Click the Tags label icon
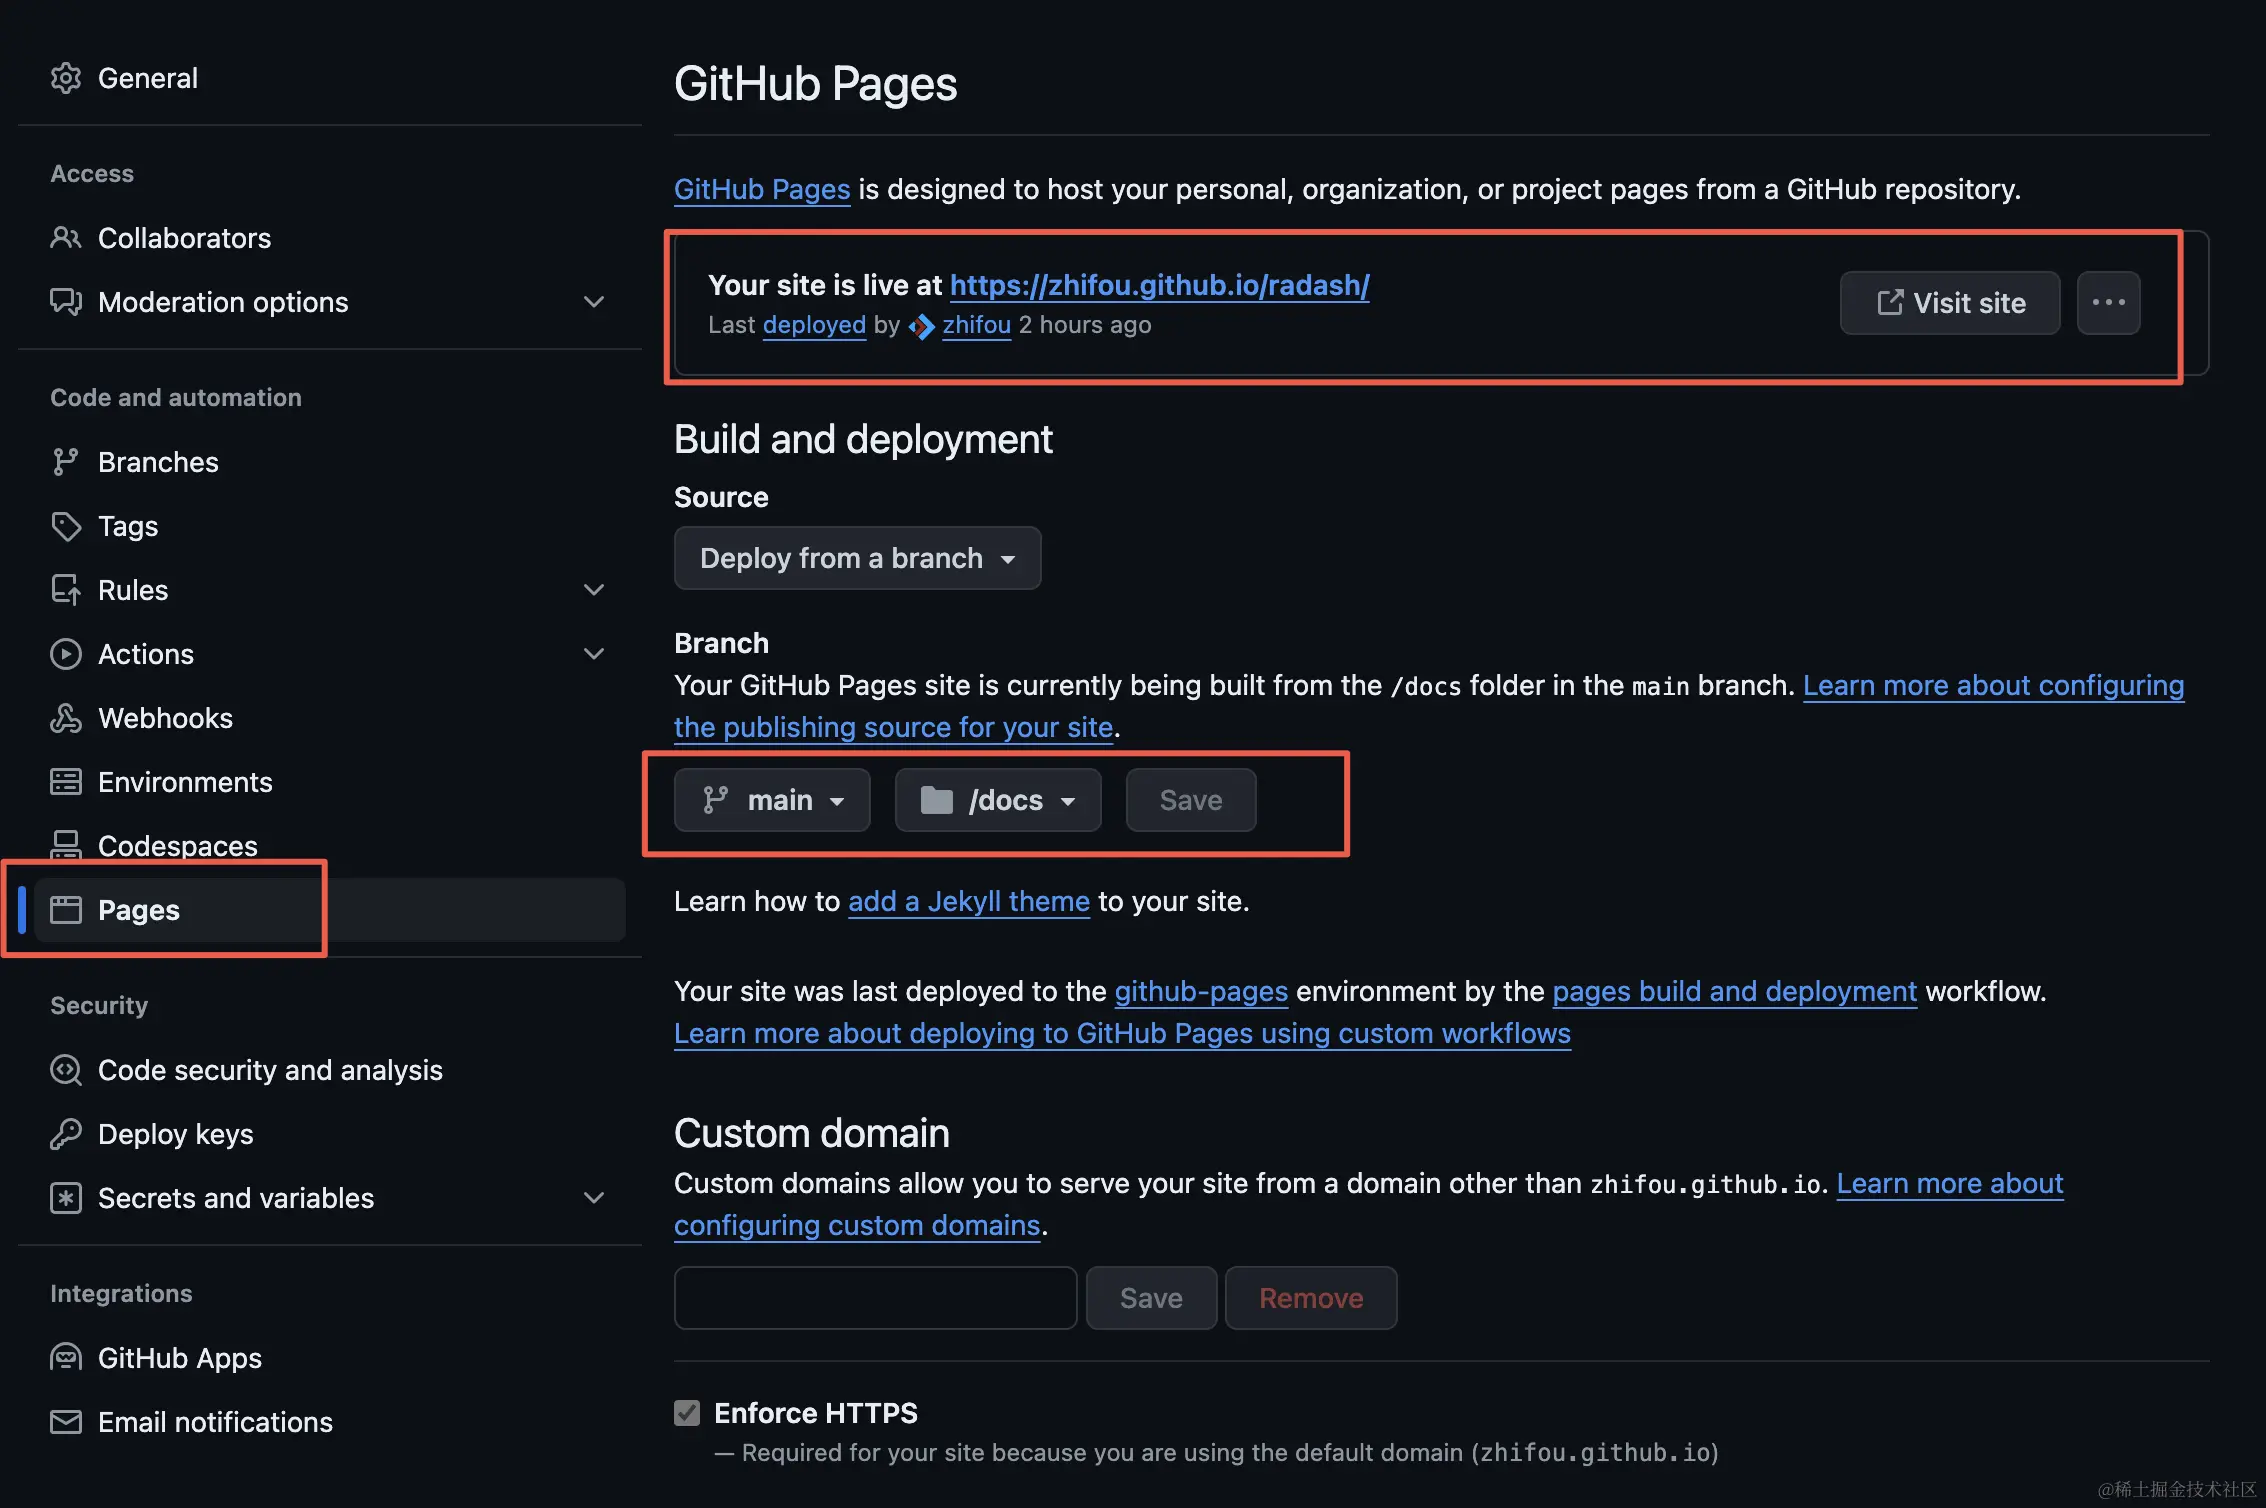Image resolution: width=2266 pixels, height=1508 pixels. pyautogui.click(x=66, y=526)
